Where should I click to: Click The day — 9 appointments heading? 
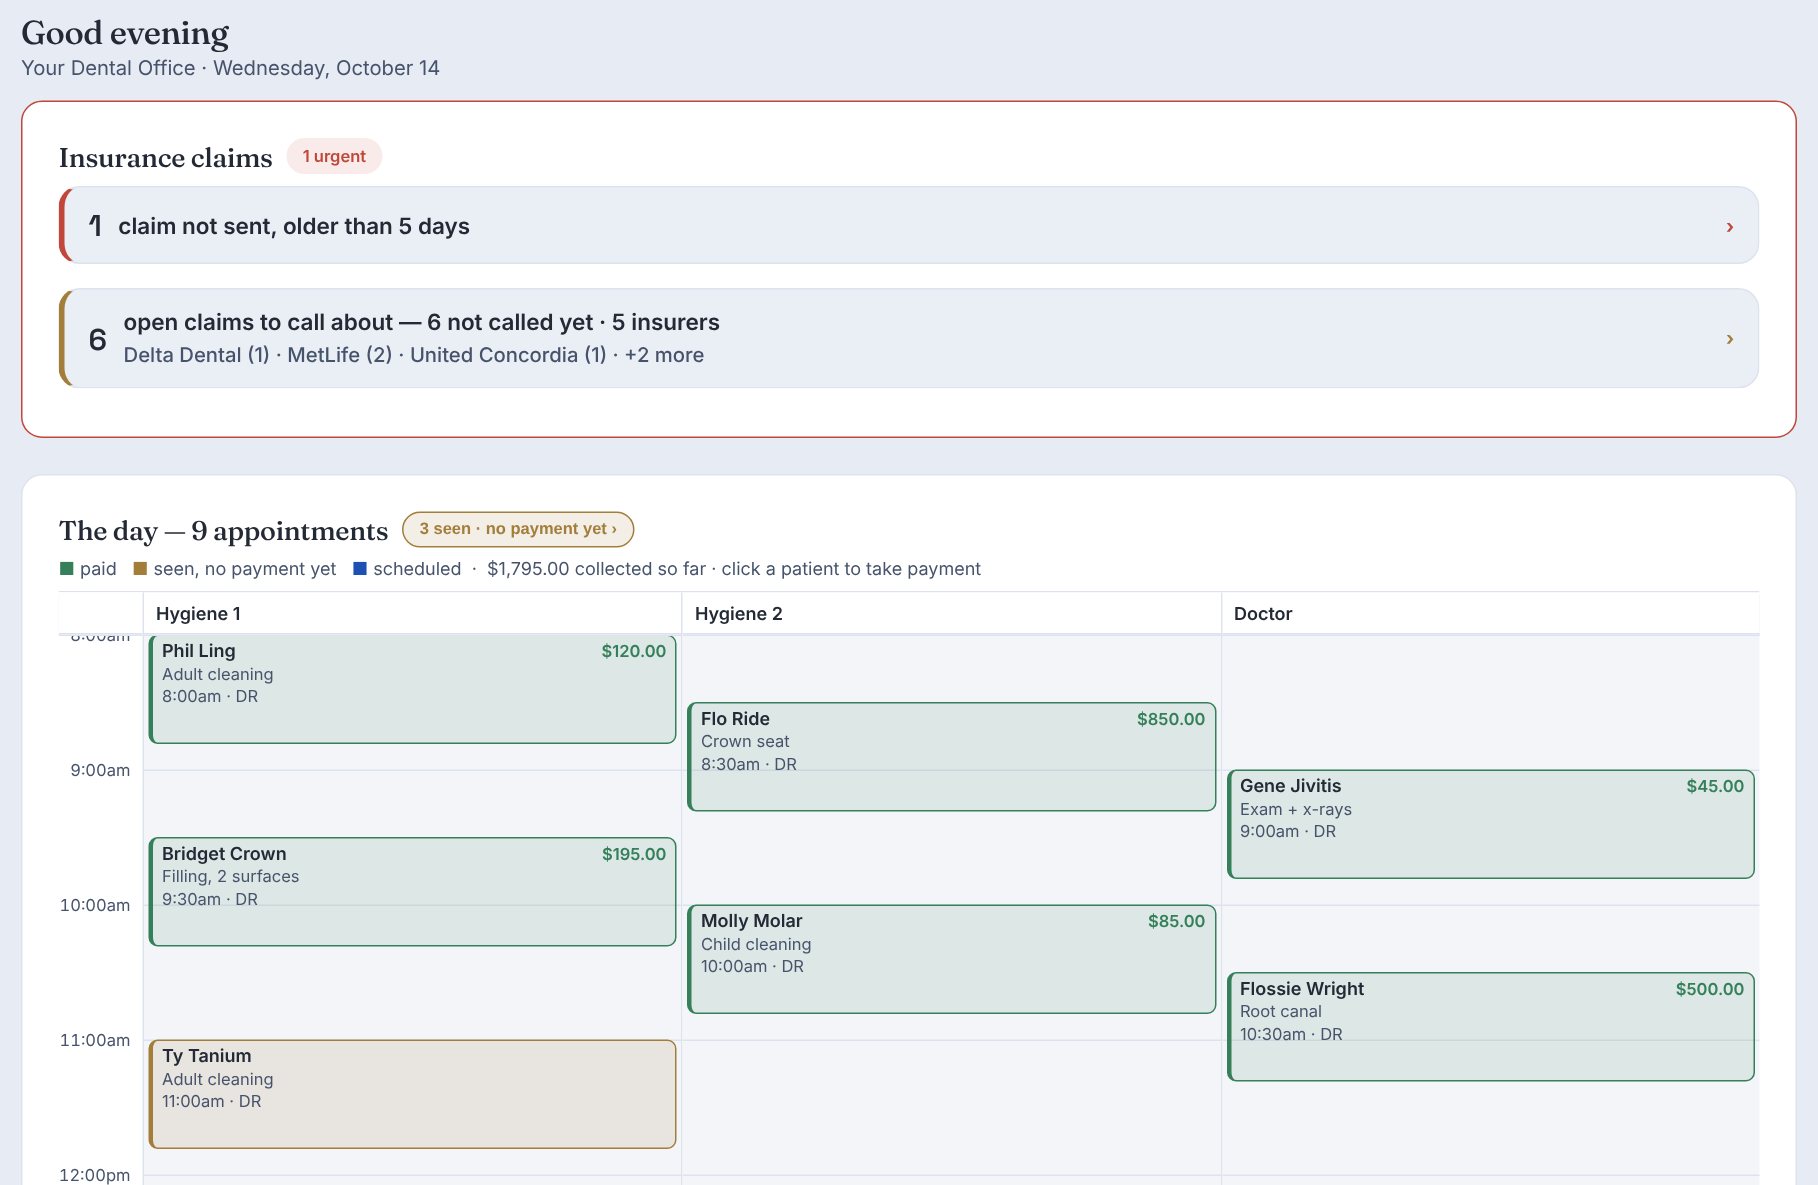(x=223, y=531)
